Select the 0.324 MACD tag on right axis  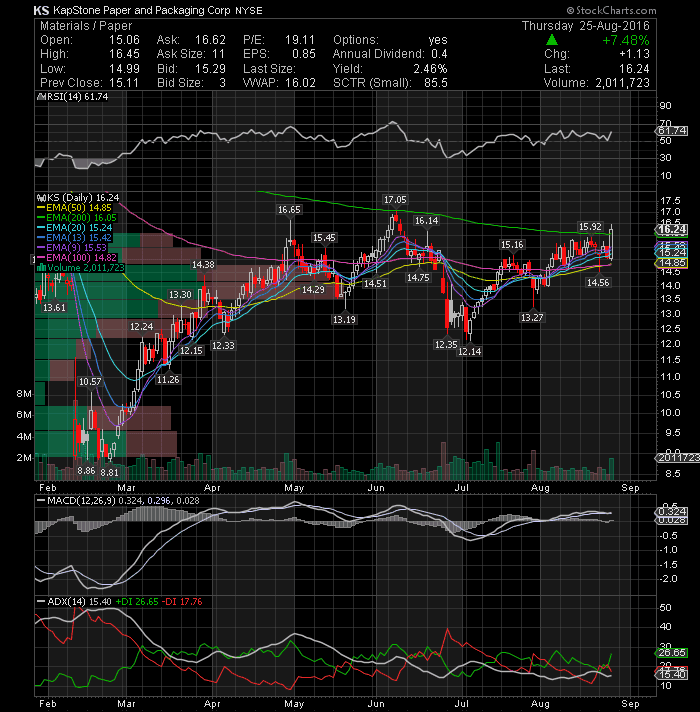(x=673, y=512)
